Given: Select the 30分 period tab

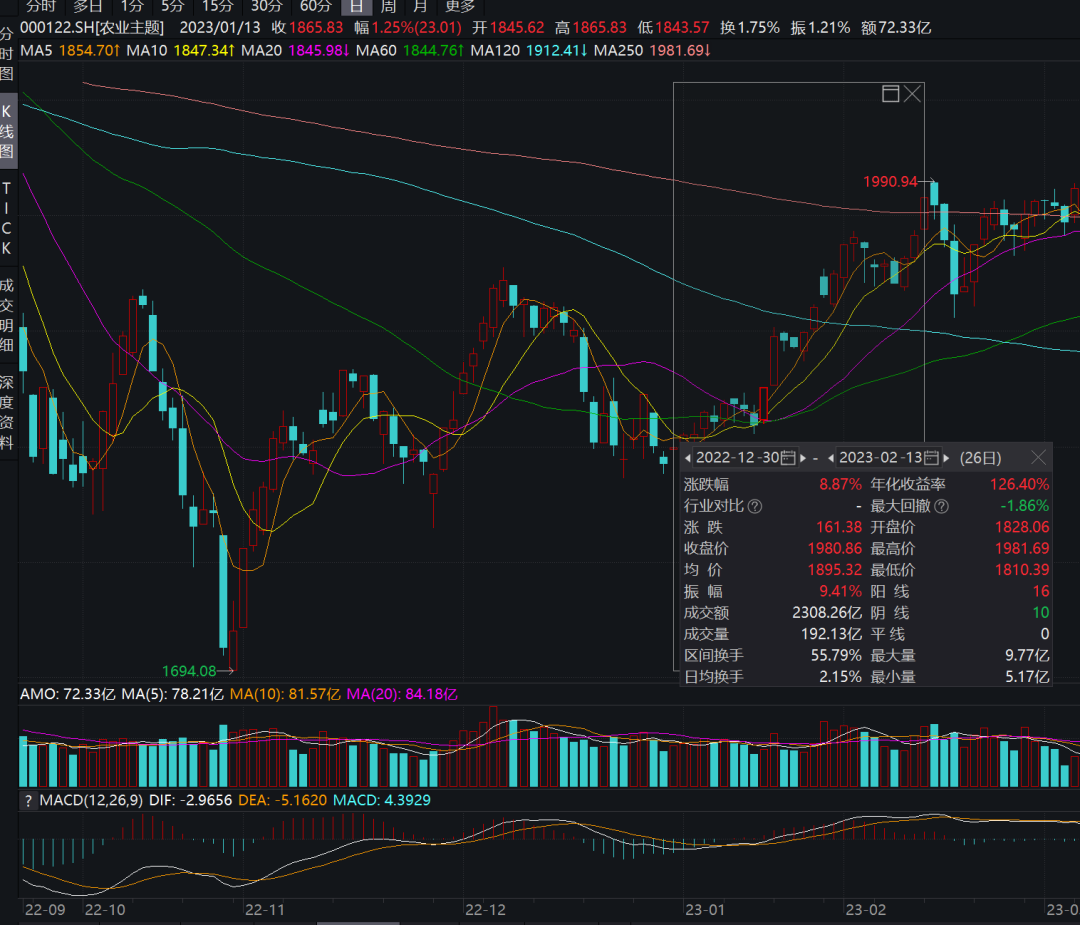Looking at the screenshot, I should click(267, 7).
